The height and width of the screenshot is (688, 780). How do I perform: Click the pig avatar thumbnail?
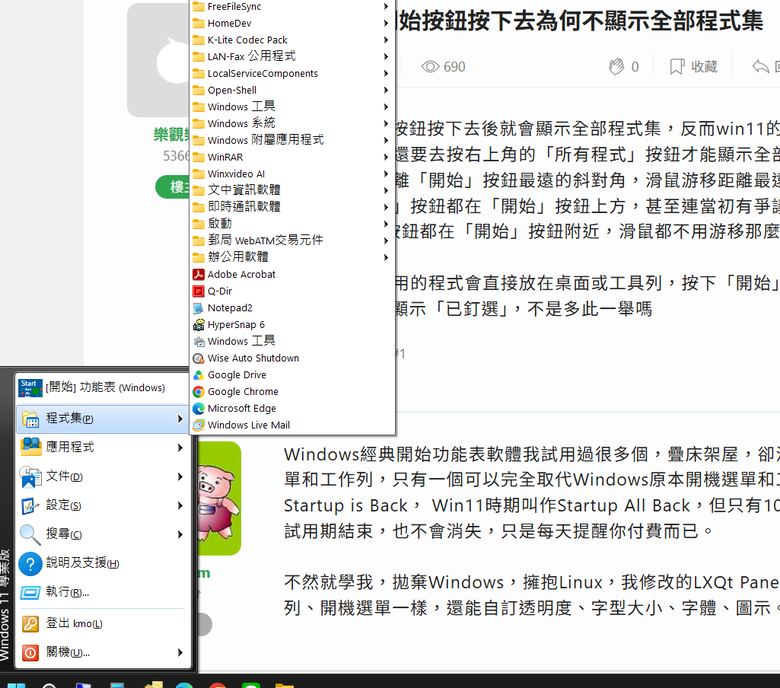click(x=219, y=498)
